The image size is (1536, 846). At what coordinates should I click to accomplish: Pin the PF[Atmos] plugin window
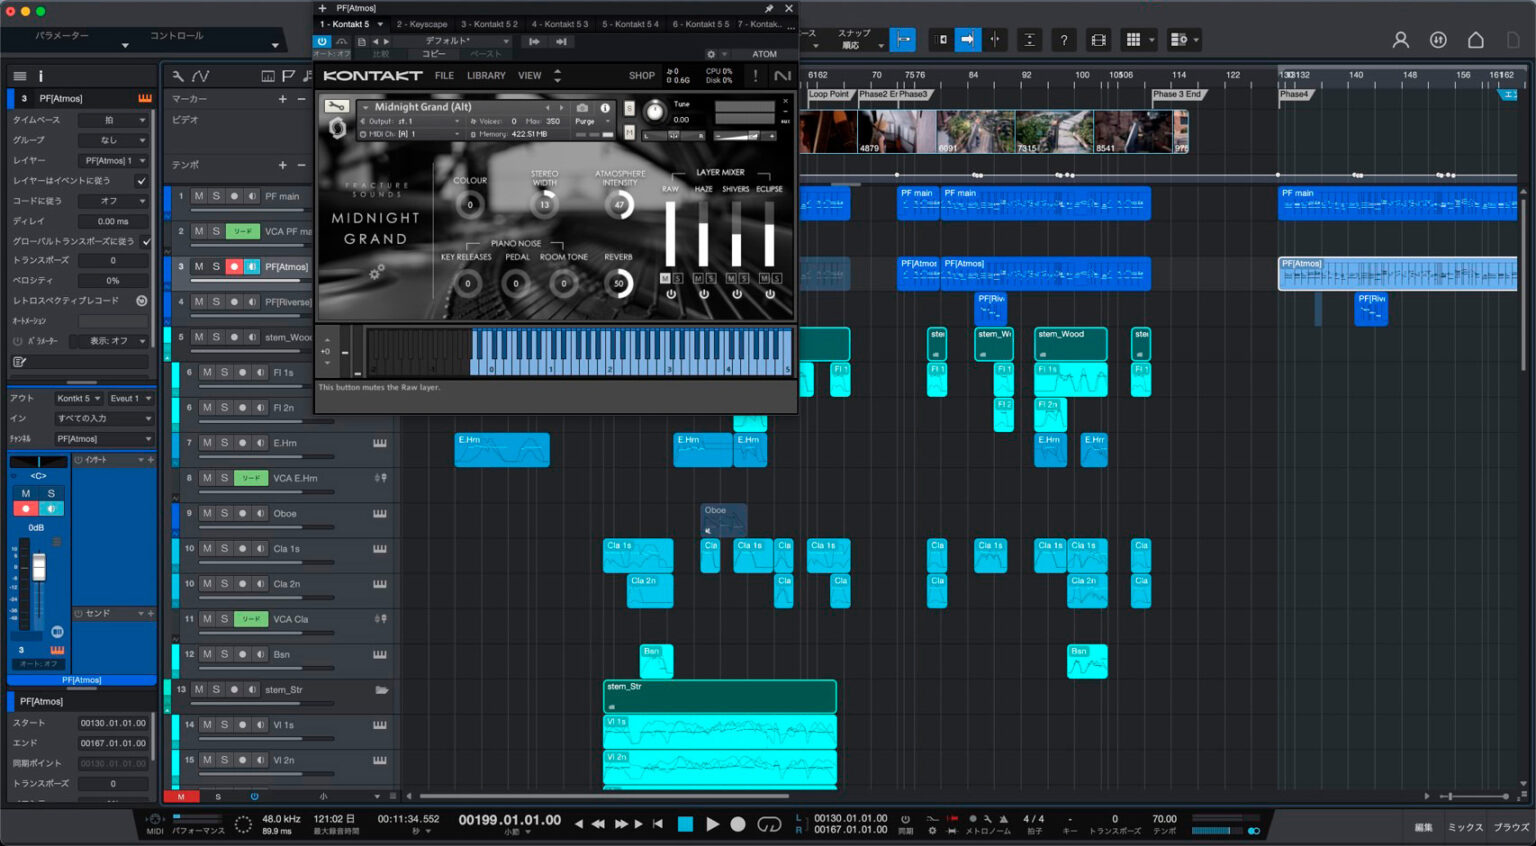pyautogui.click(x=769, y=8)
